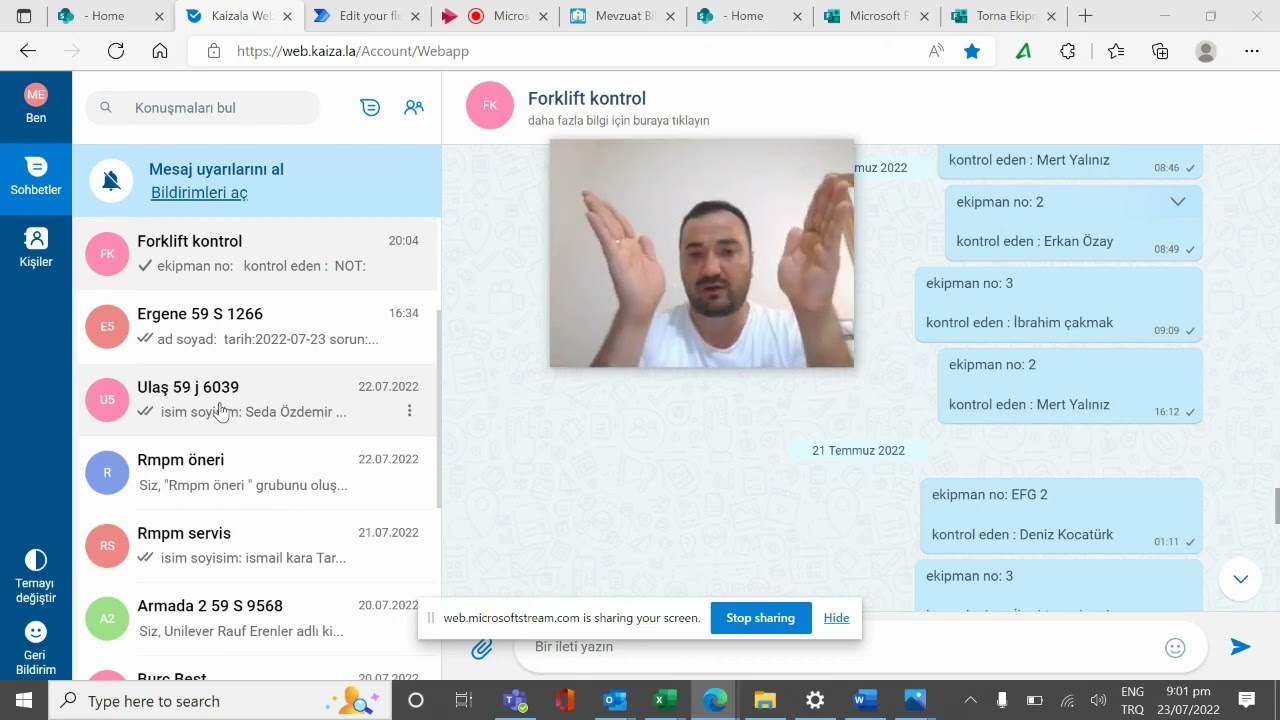Click chat list scrollbar
This screenshot has height=720, width=1280.
tap(438, 408)
